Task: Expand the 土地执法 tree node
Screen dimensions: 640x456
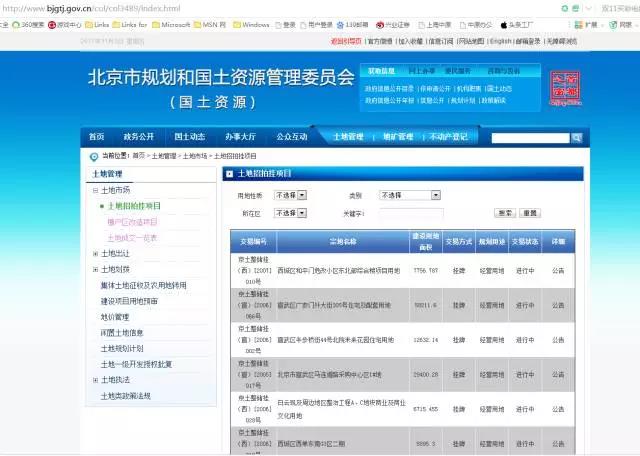Action: pos(95,380)
